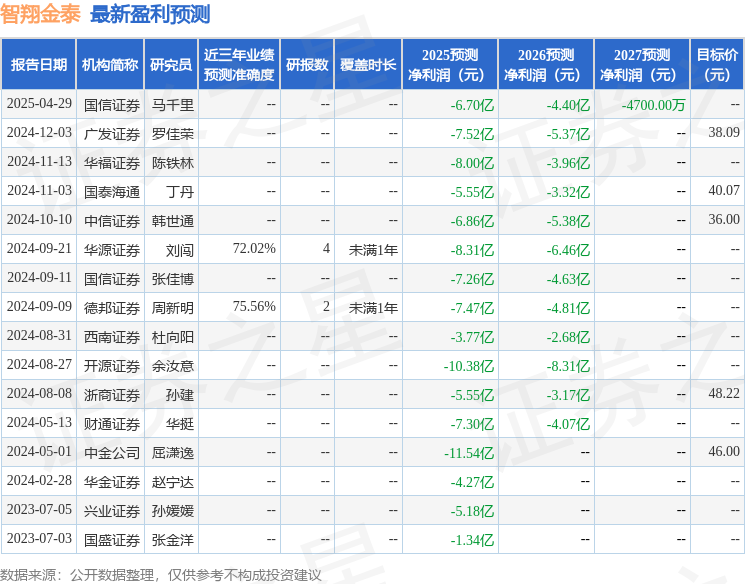Click the 2025预测净利润 column header
This screenshot has width=745, height=584.
coord(450,64)
